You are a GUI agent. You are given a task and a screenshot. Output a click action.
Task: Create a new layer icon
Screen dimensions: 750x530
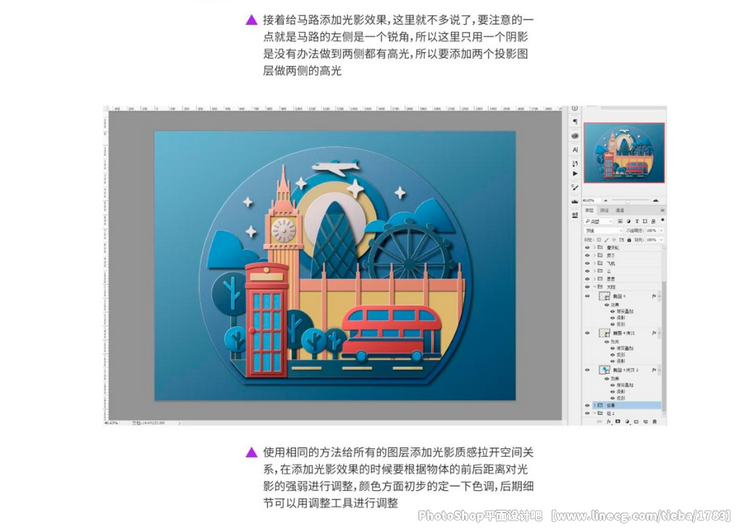click(645, 421)
